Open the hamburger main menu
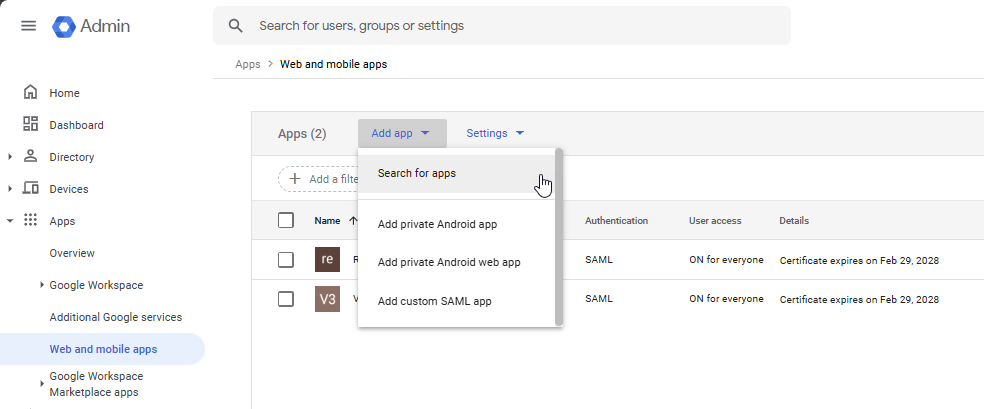Image resolution: width=984 pixels, height=409 pixels. (28, 26)
